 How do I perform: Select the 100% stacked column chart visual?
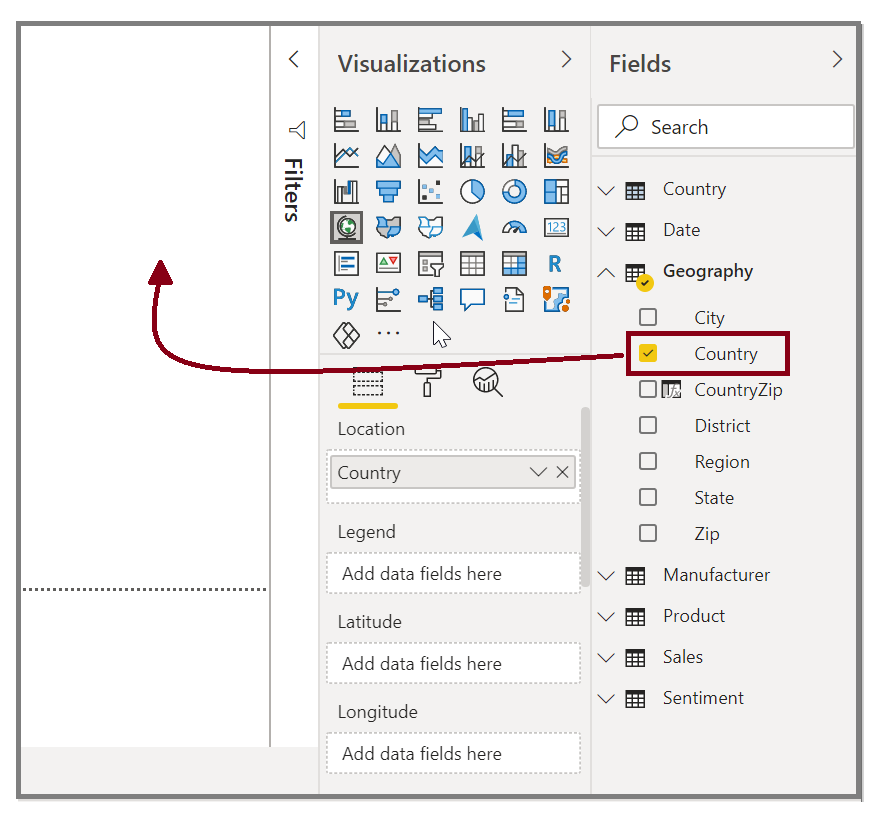pyautogui.click(x=556, y=120)
